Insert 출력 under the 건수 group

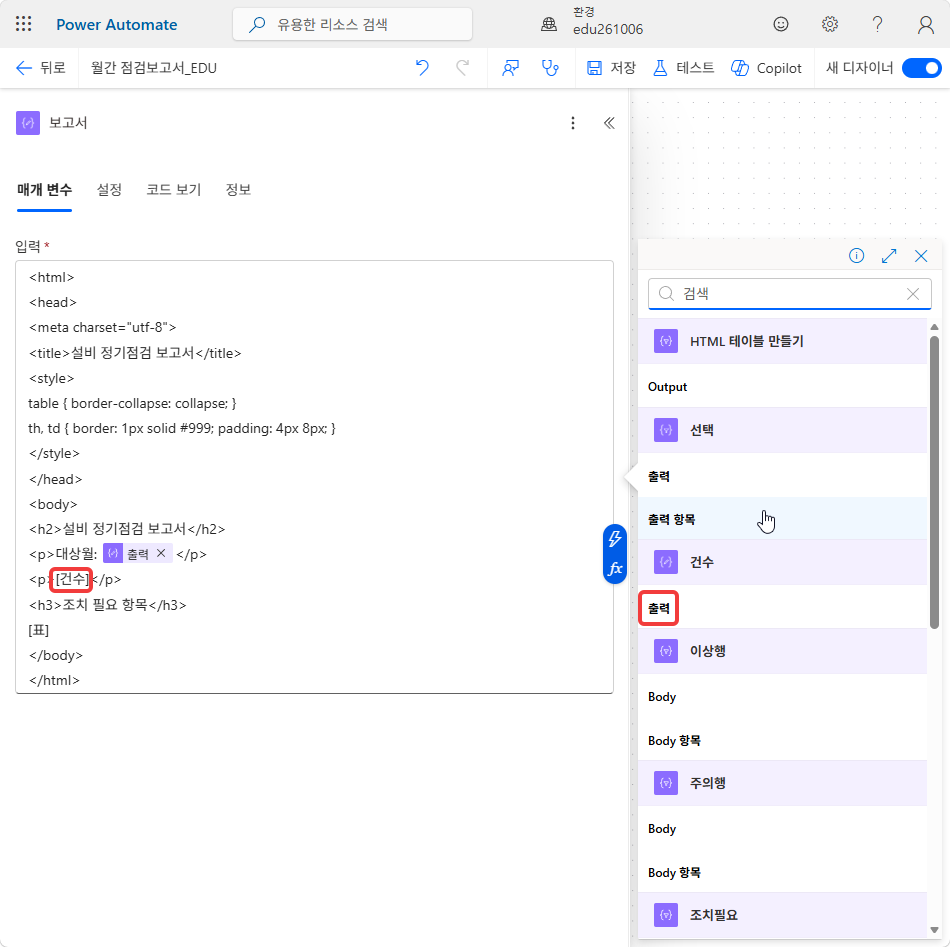pyautogui.click(x=782, y=608)
